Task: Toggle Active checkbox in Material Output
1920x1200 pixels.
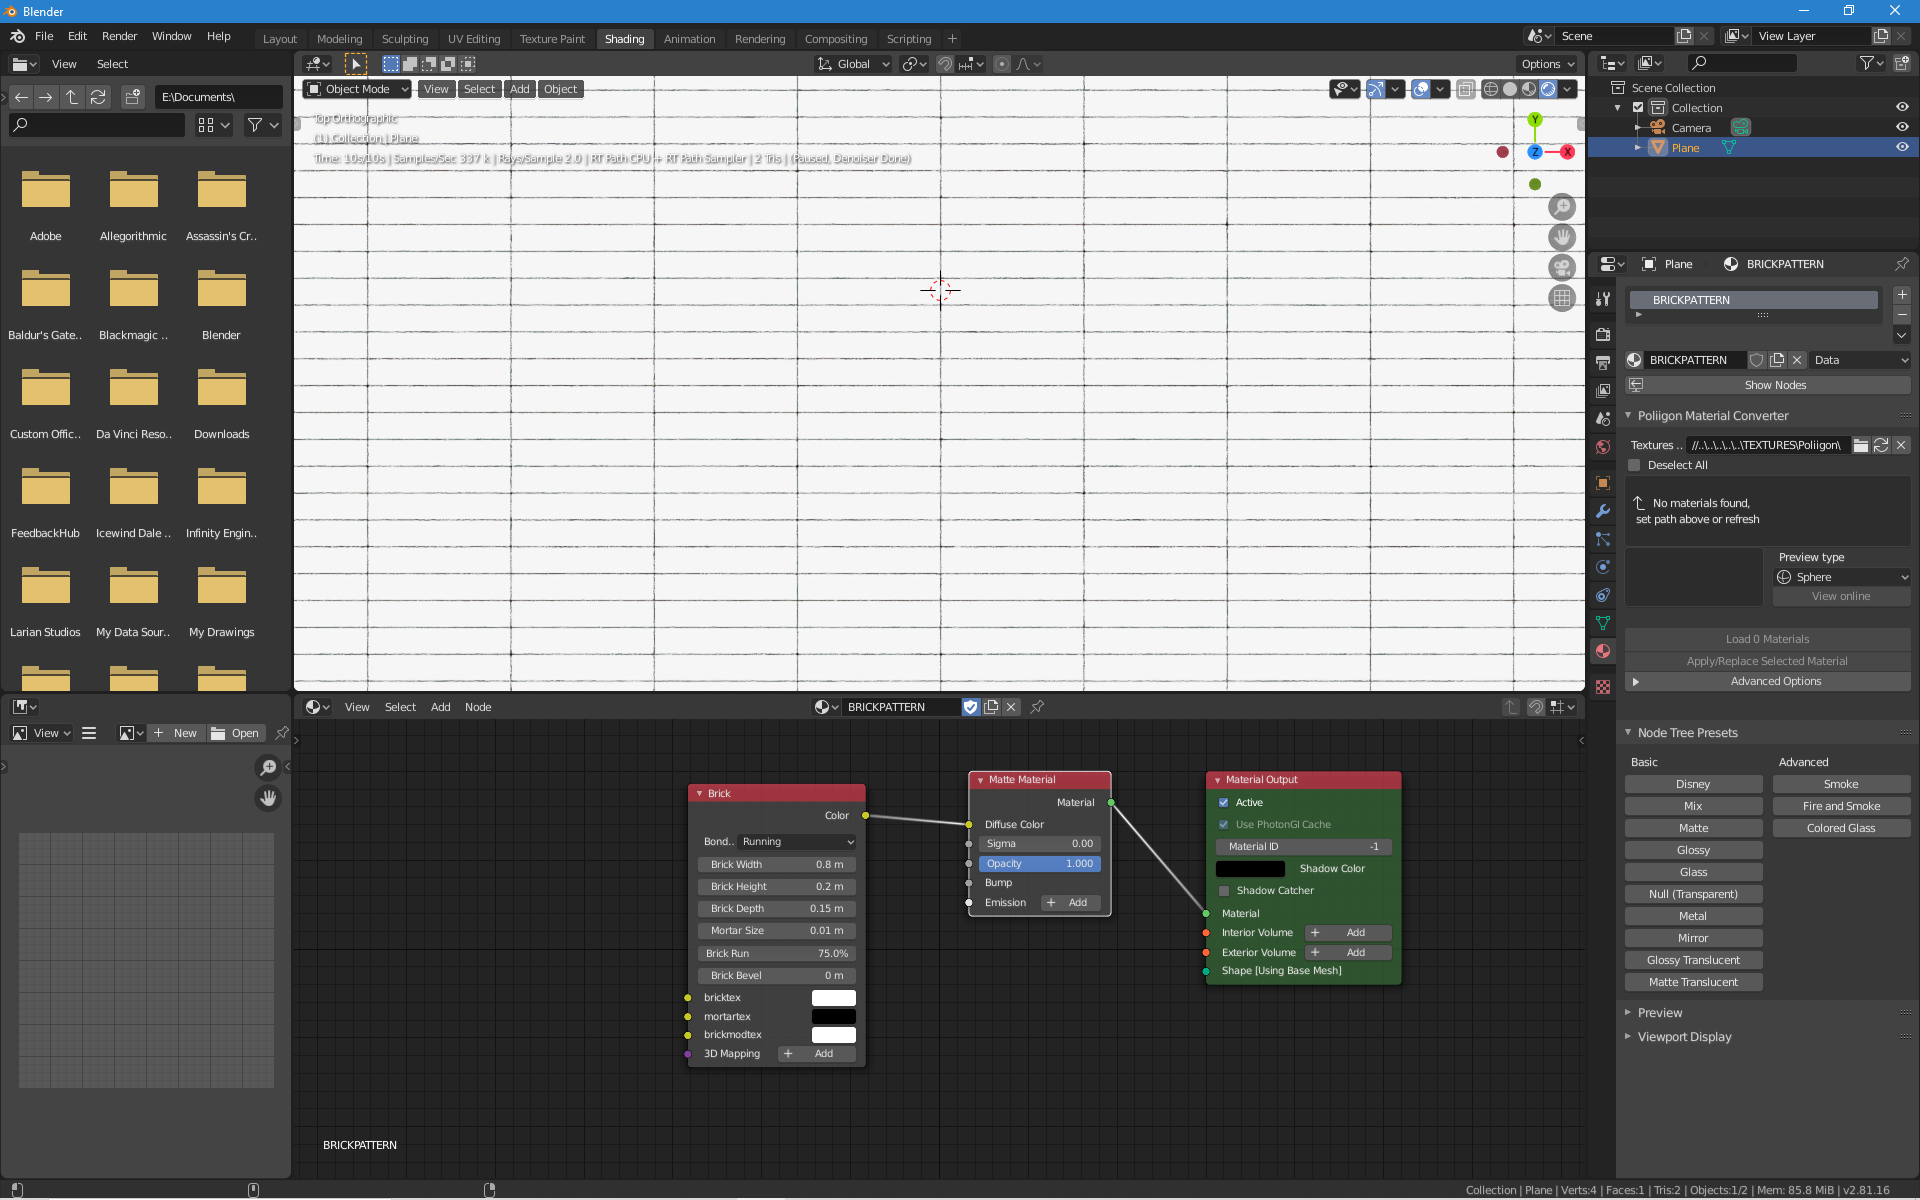Action: pyautogui.click(x=1223, y=802)
